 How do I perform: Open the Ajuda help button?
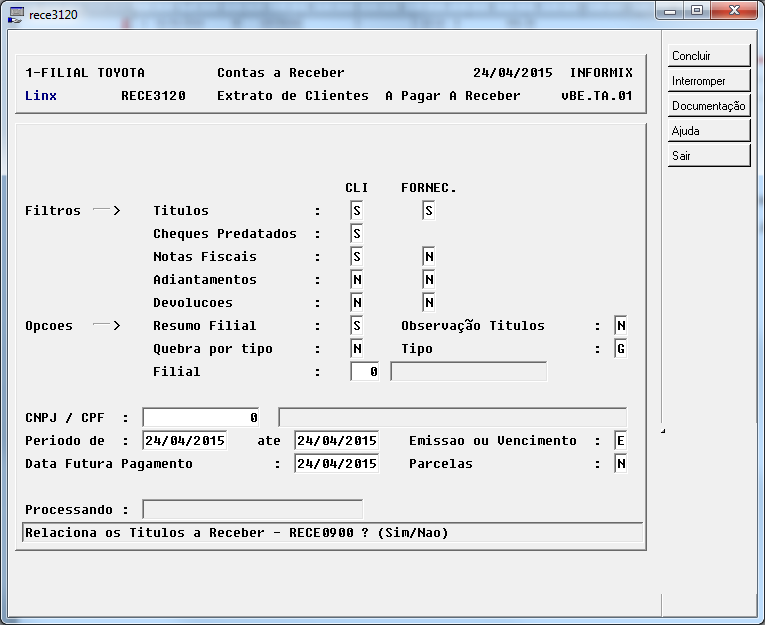click(x=708, y=130)
